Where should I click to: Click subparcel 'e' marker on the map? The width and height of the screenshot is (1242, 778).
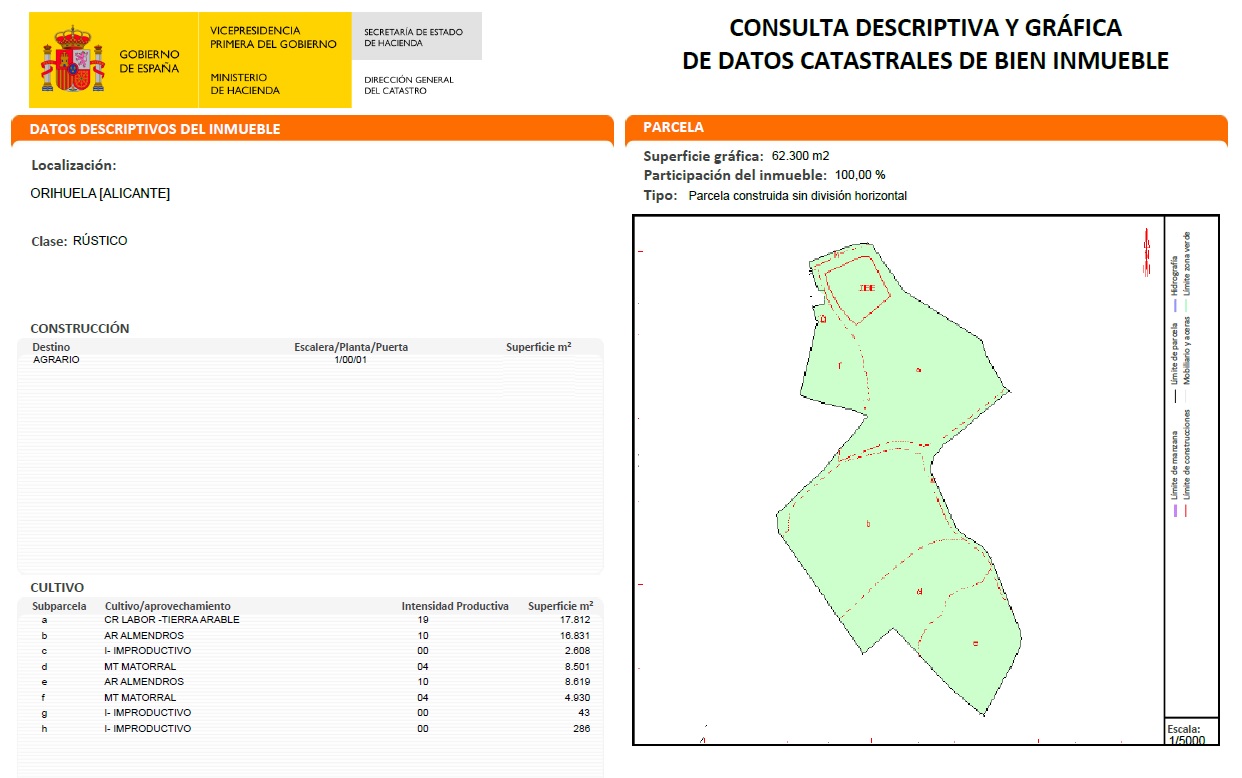pos(974,643)
